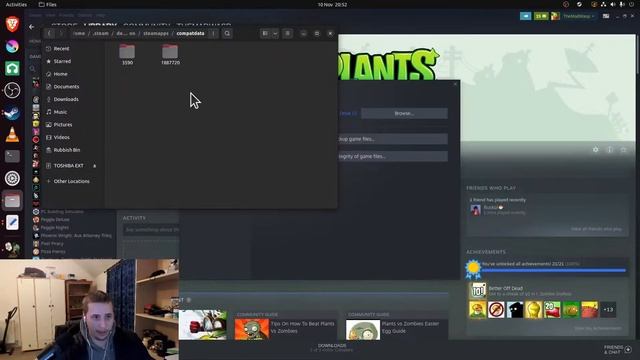Open the crossed-out circle achievement icon
The image size is (640, 360).
(496, 309)
